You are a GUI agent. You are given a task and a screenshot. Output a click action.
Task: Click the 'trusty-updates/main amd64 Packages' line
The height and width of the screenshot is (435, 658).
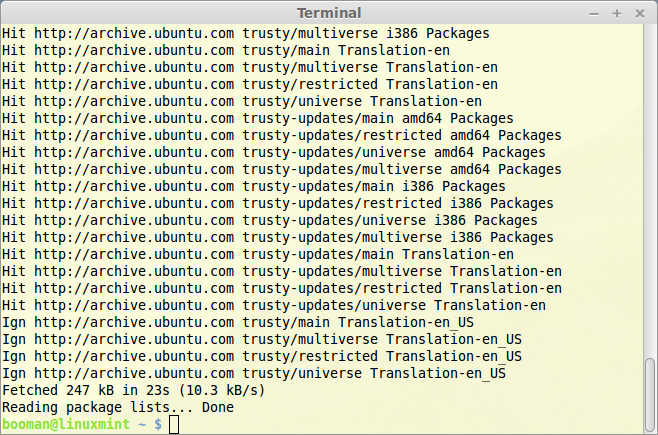(258, 118)
